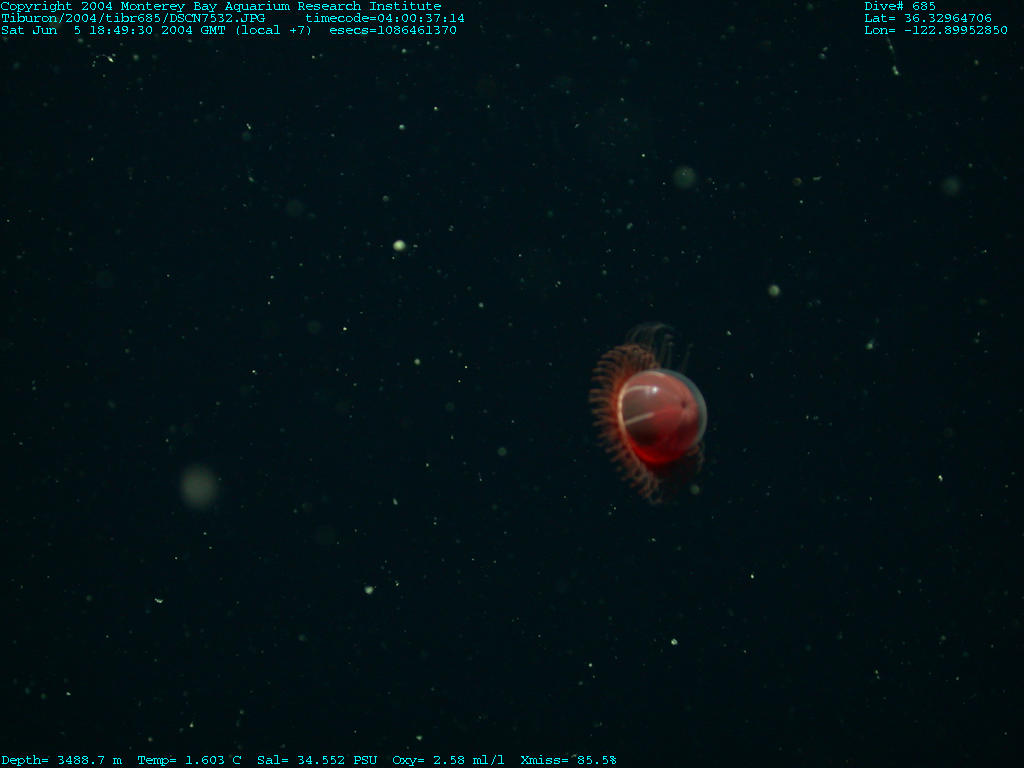This screenshot has width=1024, height=768.
Task: Click the Depth= 3488.7 m reading
Action: coord(61,760)
